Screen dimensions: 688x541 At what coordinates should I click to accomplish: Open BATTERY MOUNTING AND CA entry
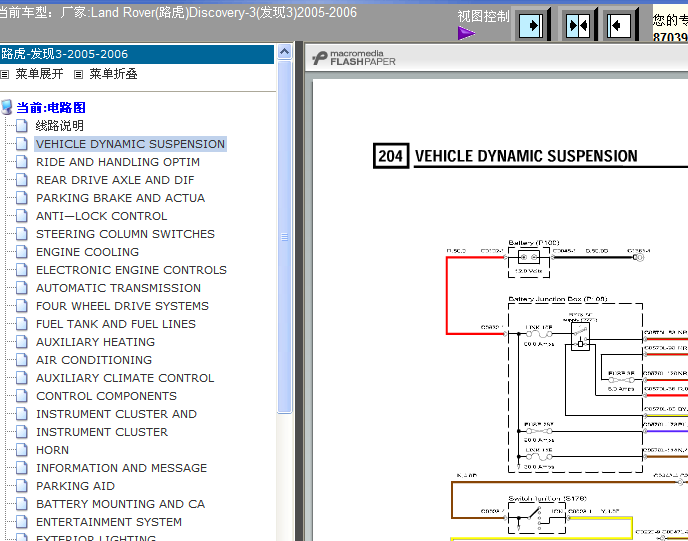point(121,504)
